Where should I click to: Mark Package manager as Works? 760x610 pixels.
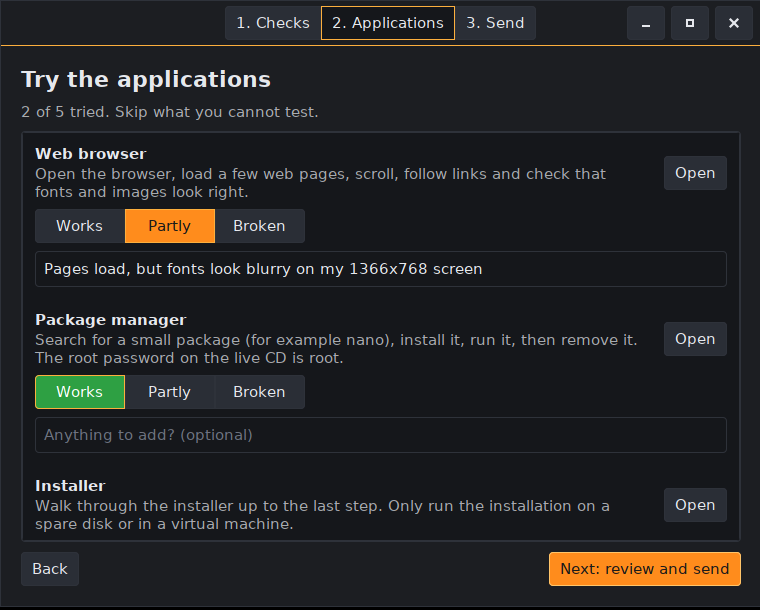tap(80, 392)
